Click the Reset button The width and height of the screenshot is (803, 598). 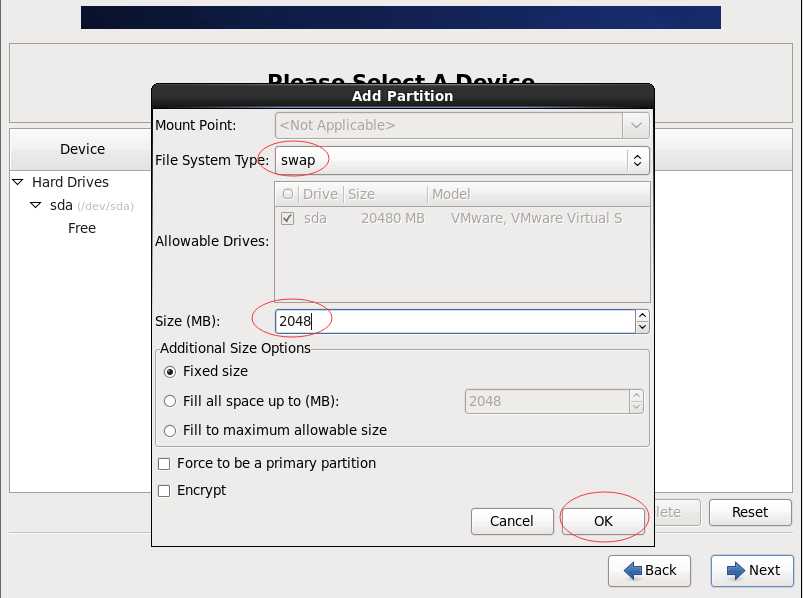(750, 512)
